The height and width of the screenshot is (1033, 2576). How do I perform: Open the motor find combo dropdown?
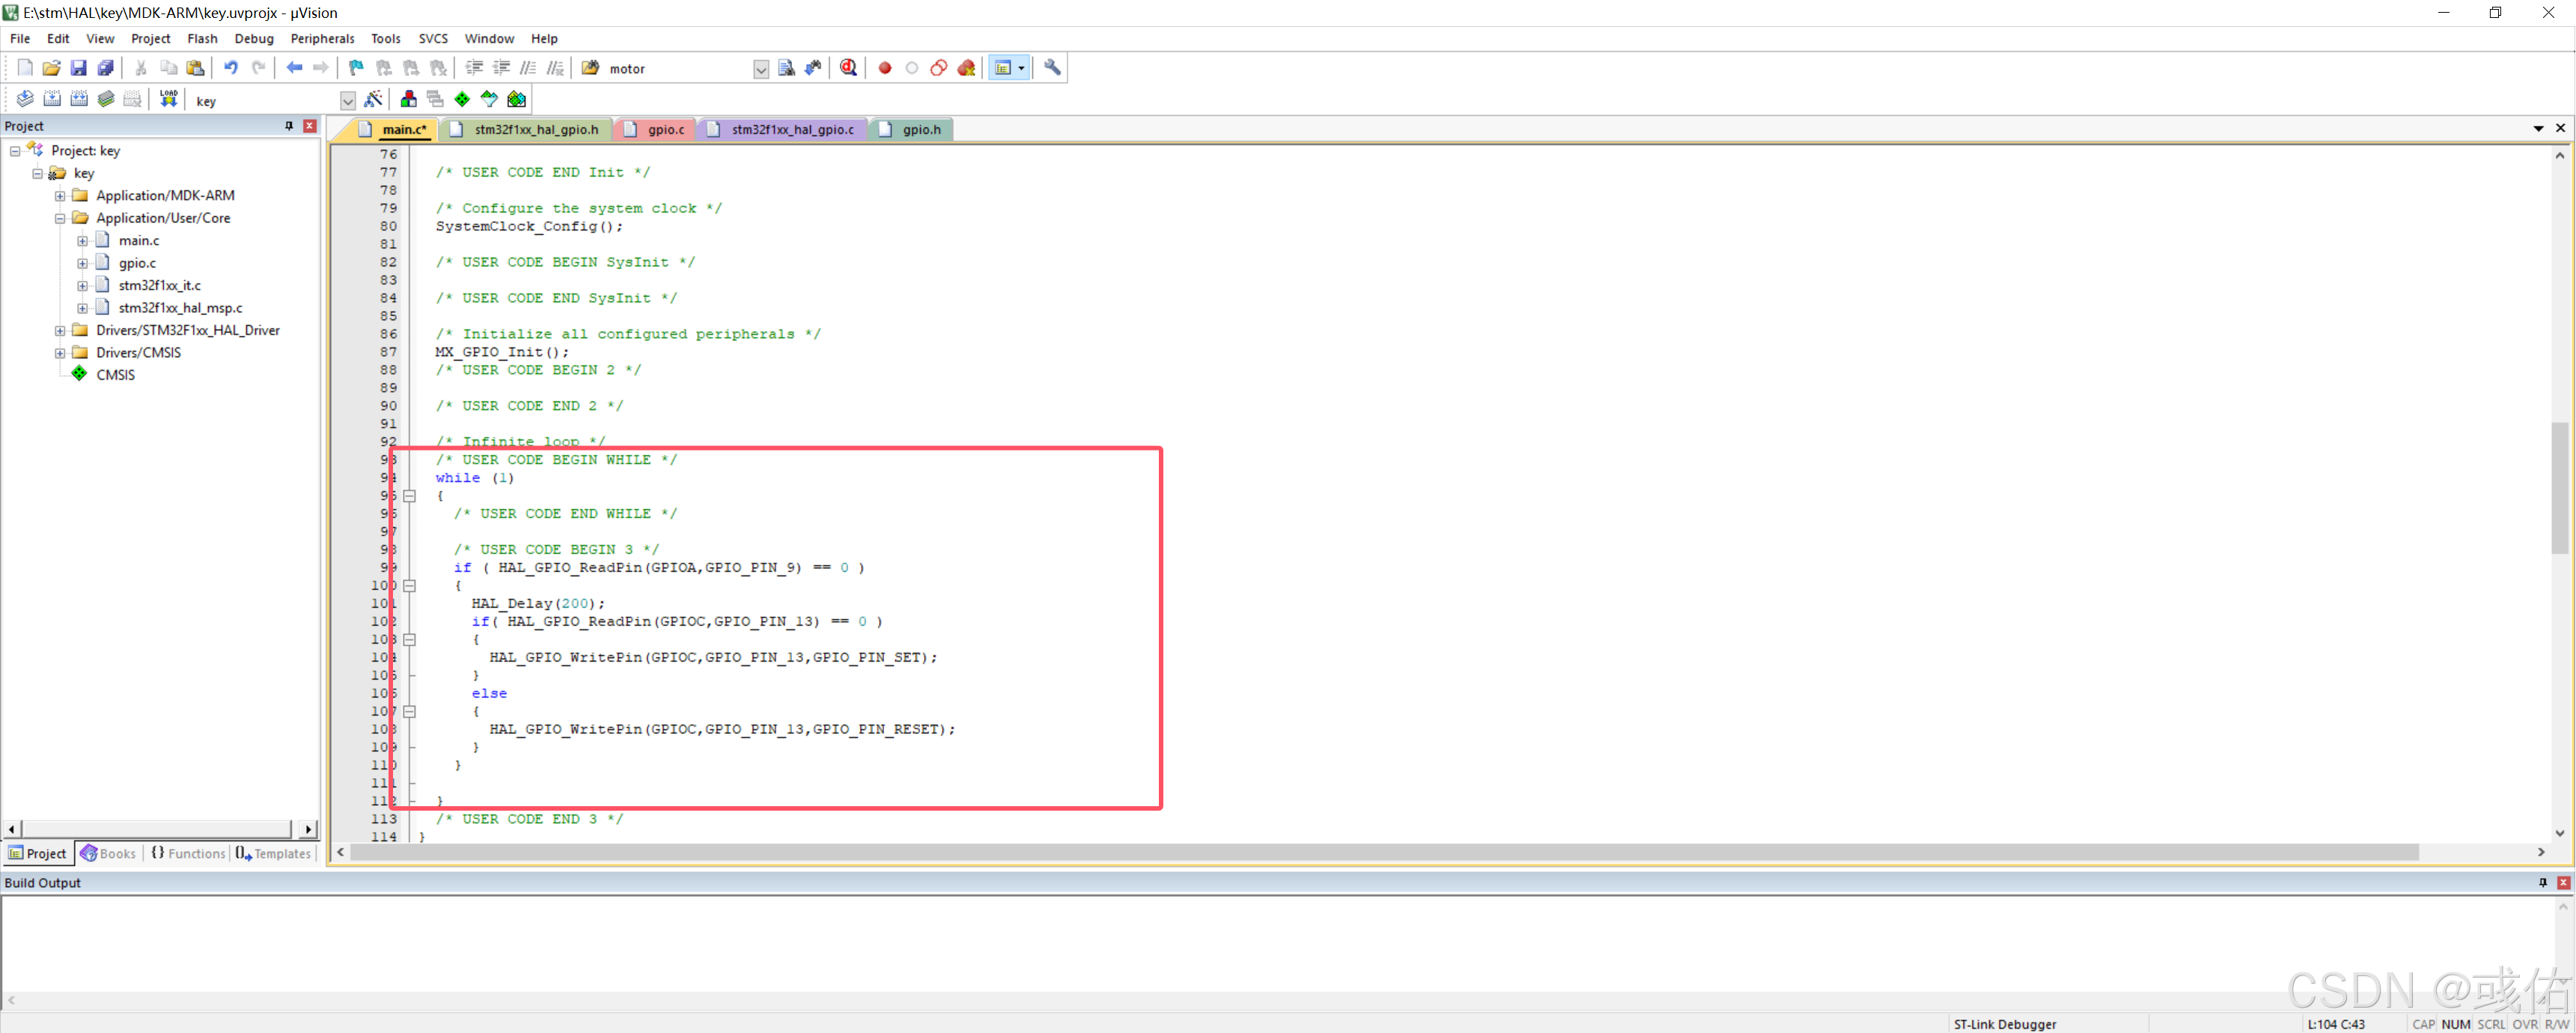click(761, 69)
